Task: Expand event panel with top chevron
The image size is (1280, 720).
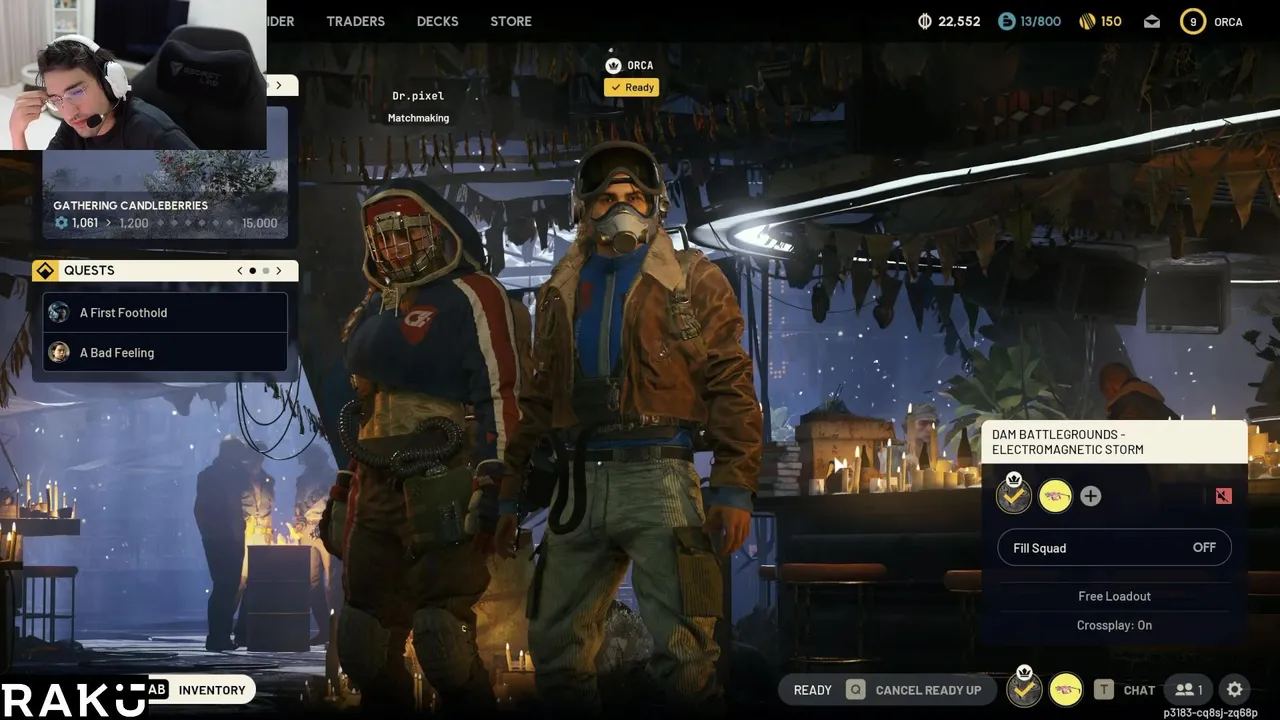Action: click(279, 85)
